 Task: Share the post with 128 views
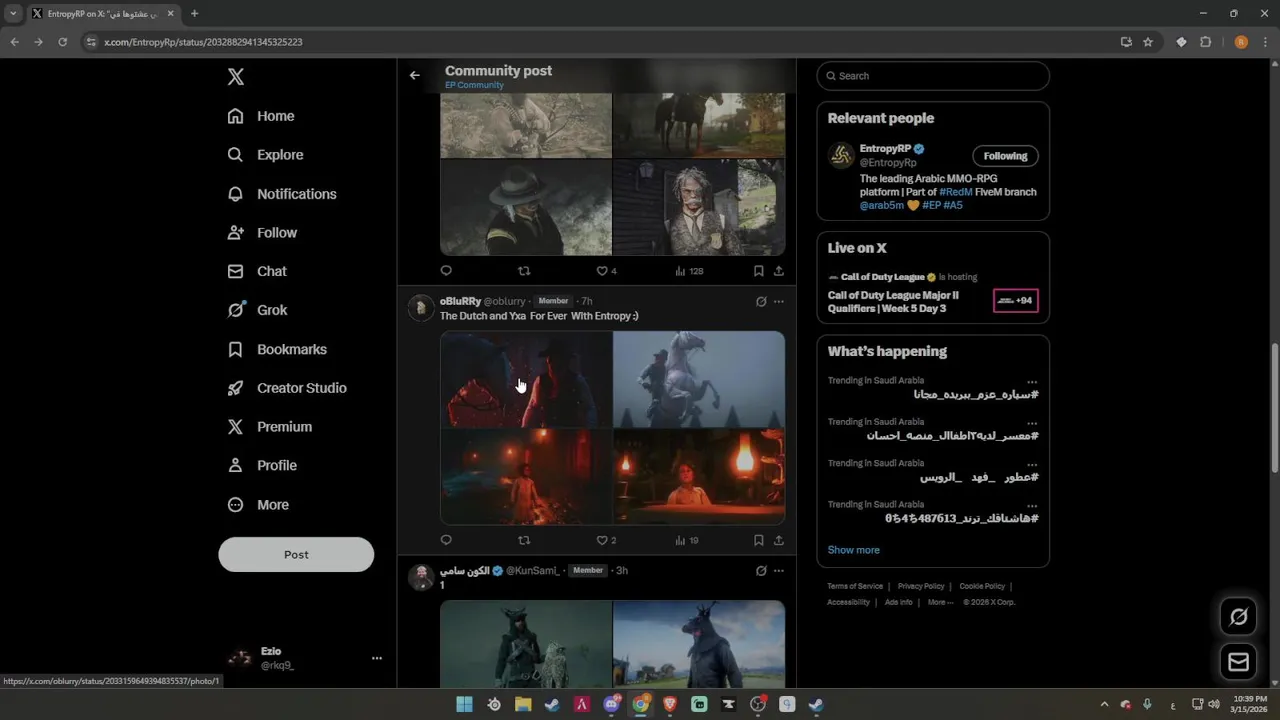pyautogui.click(x=779, y=270)
